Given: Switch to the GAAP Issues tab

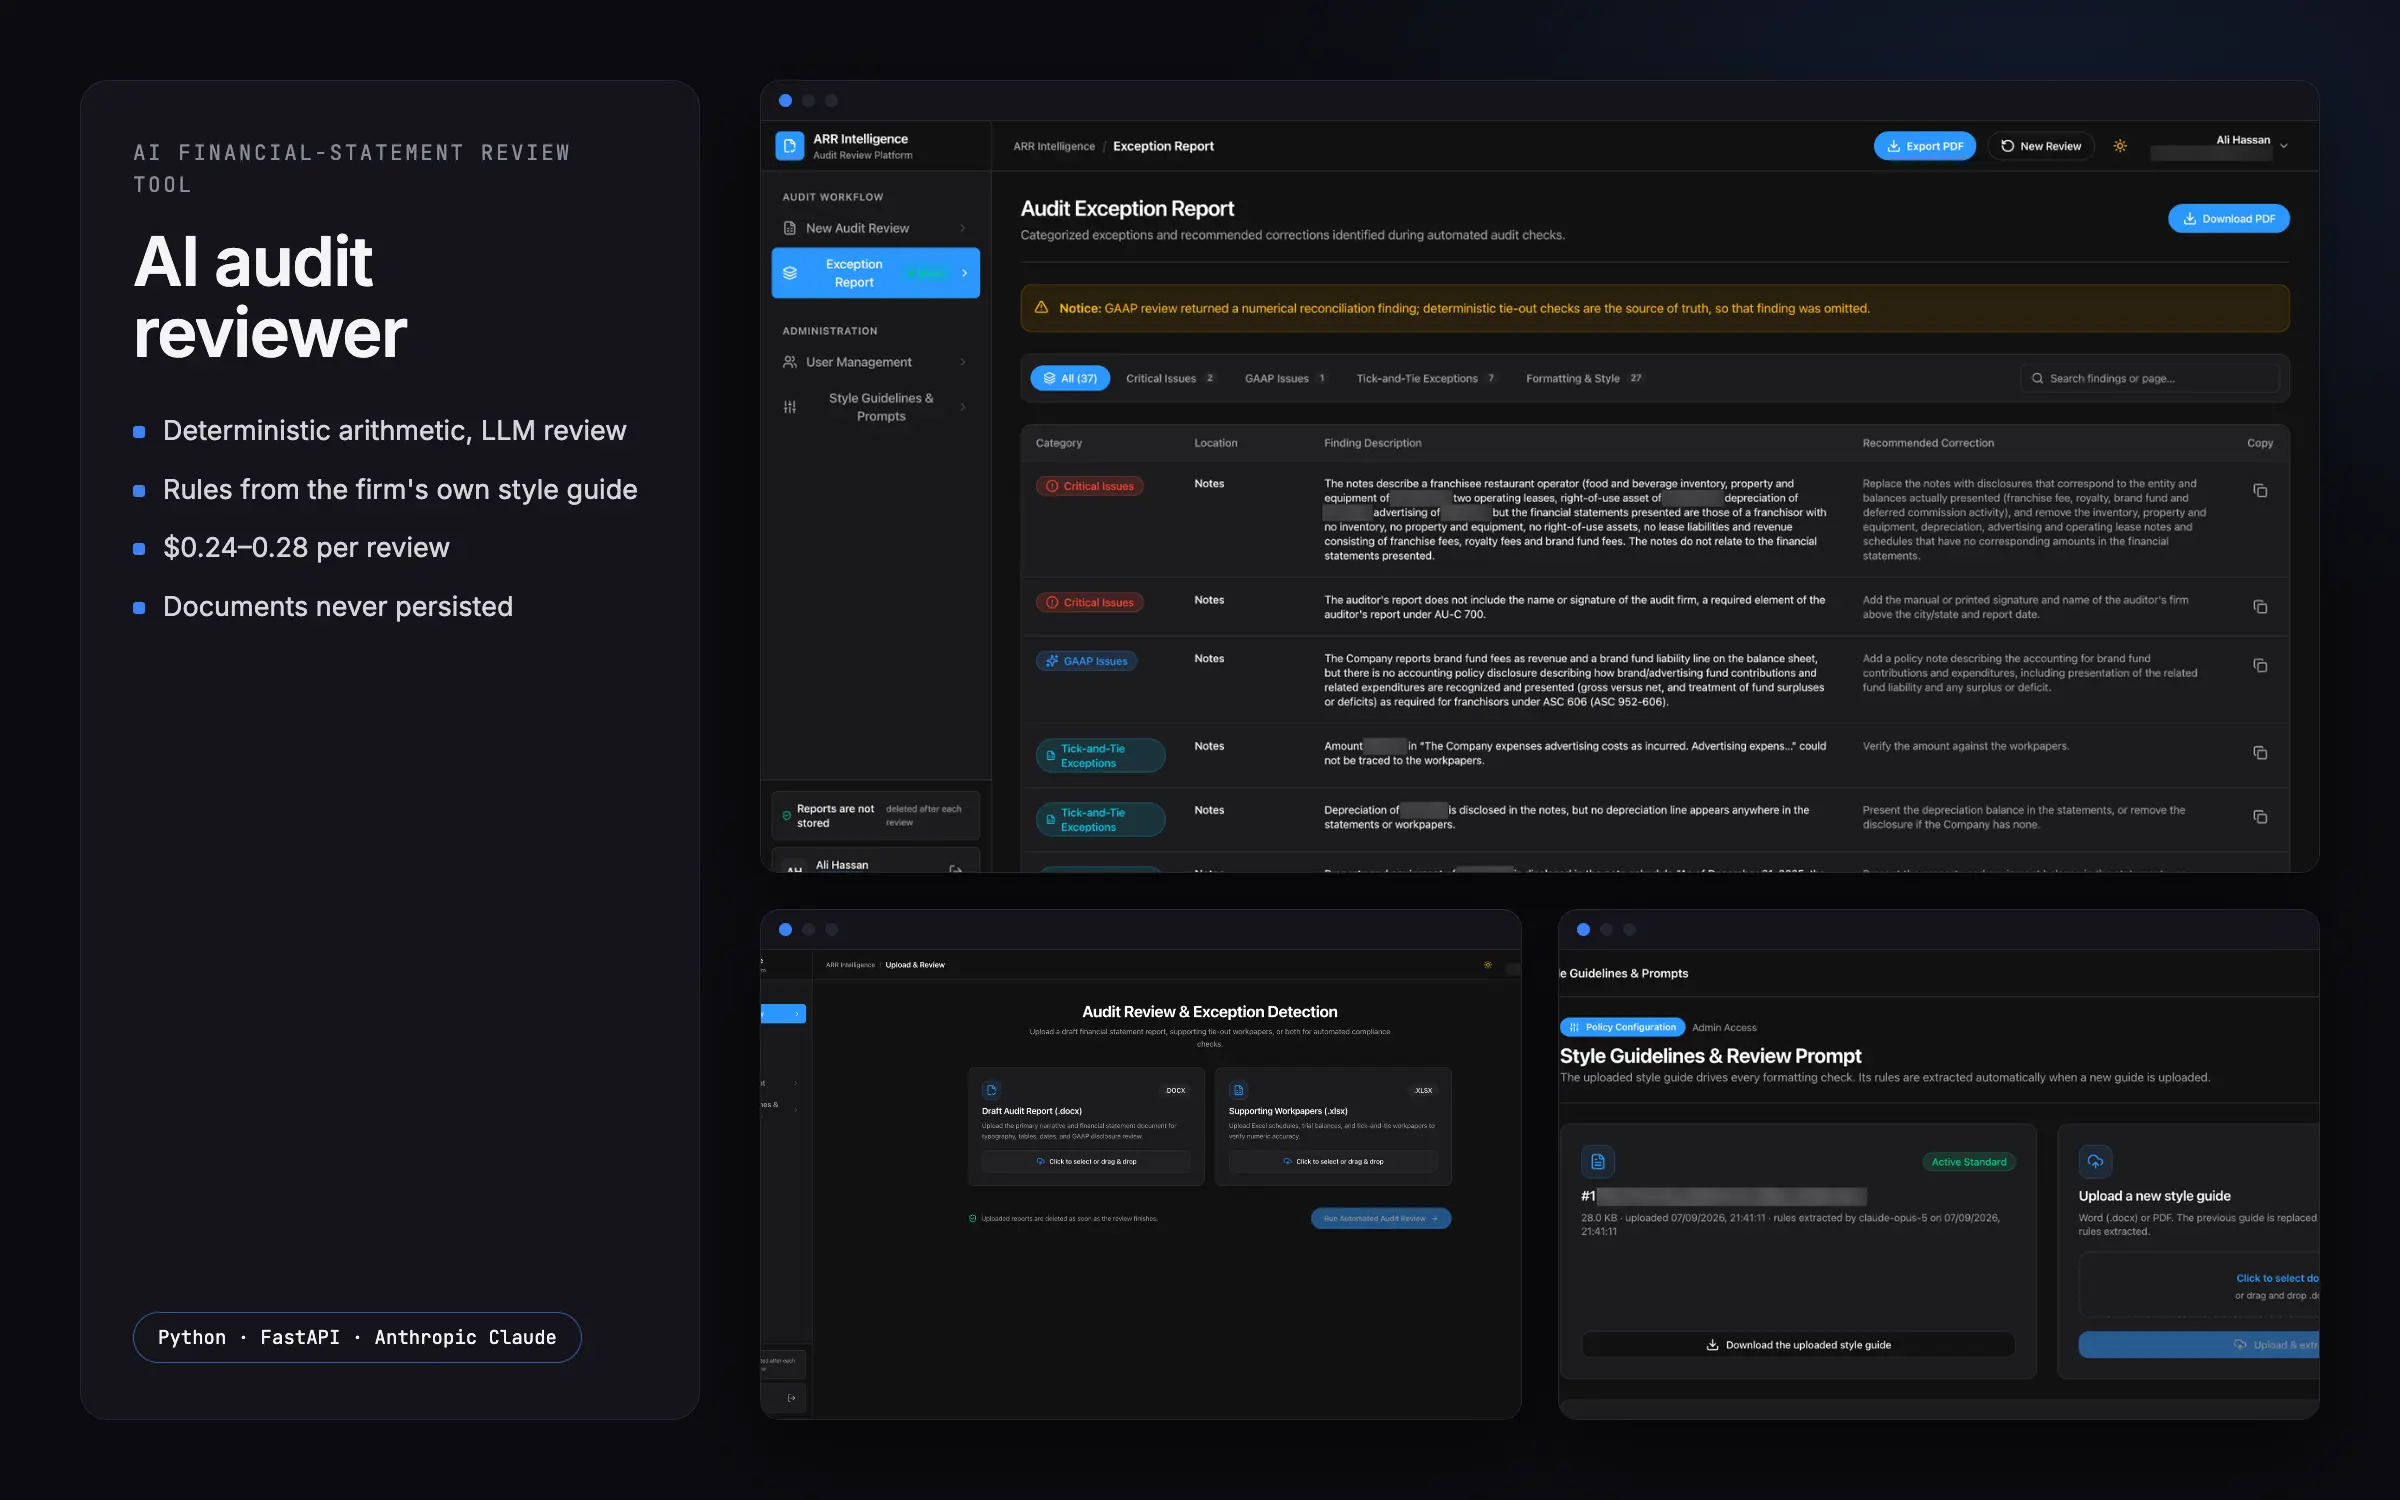Looking at the screenshot, I should click(x=1285, y=378).
